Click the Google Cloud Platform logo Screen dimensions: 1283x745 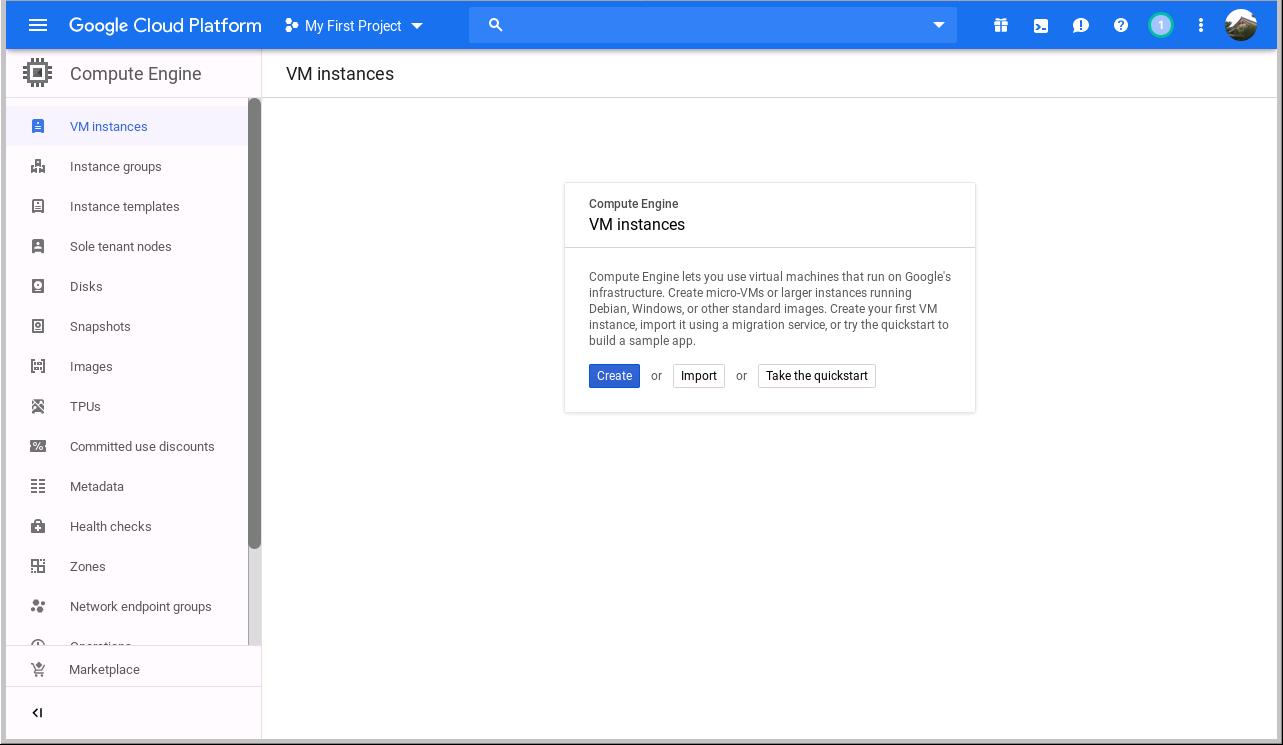click(165, 25)
